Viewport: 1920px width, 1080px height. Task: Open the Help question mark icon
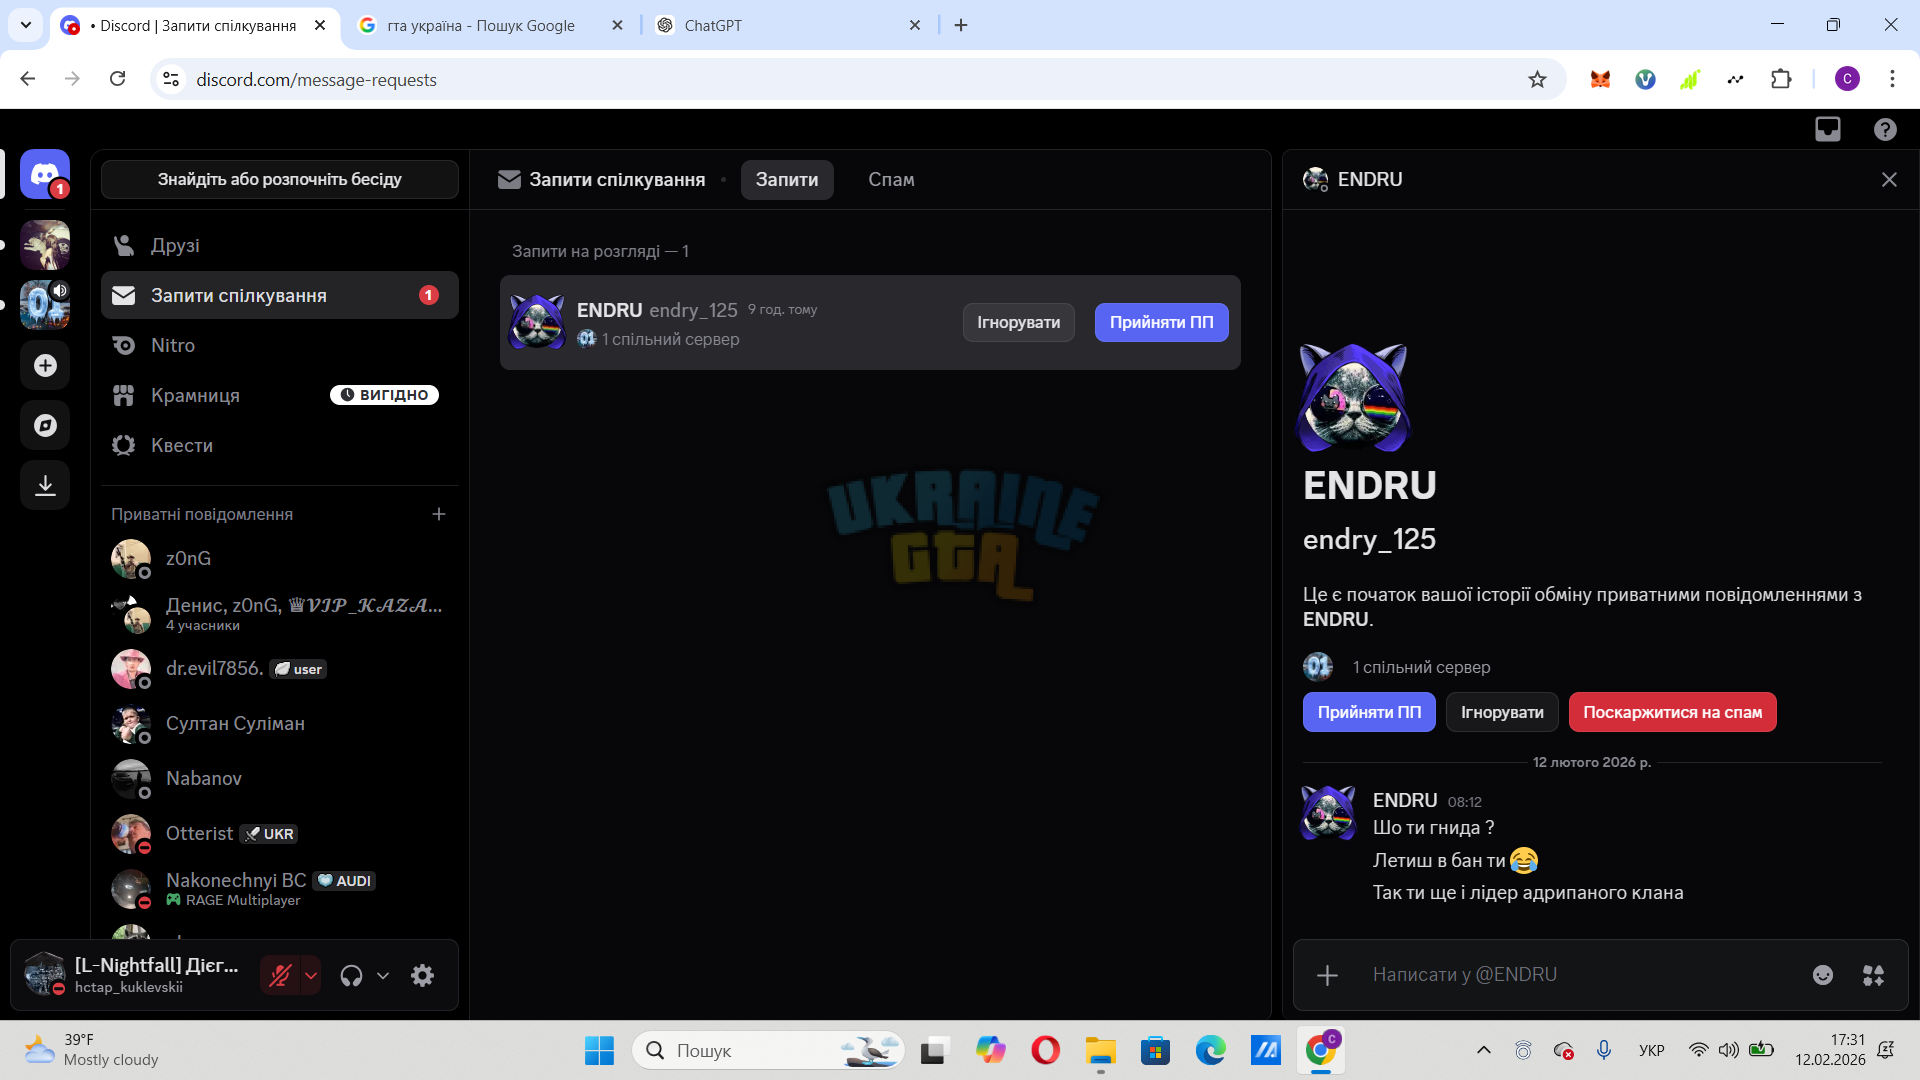pos(1885,129)
